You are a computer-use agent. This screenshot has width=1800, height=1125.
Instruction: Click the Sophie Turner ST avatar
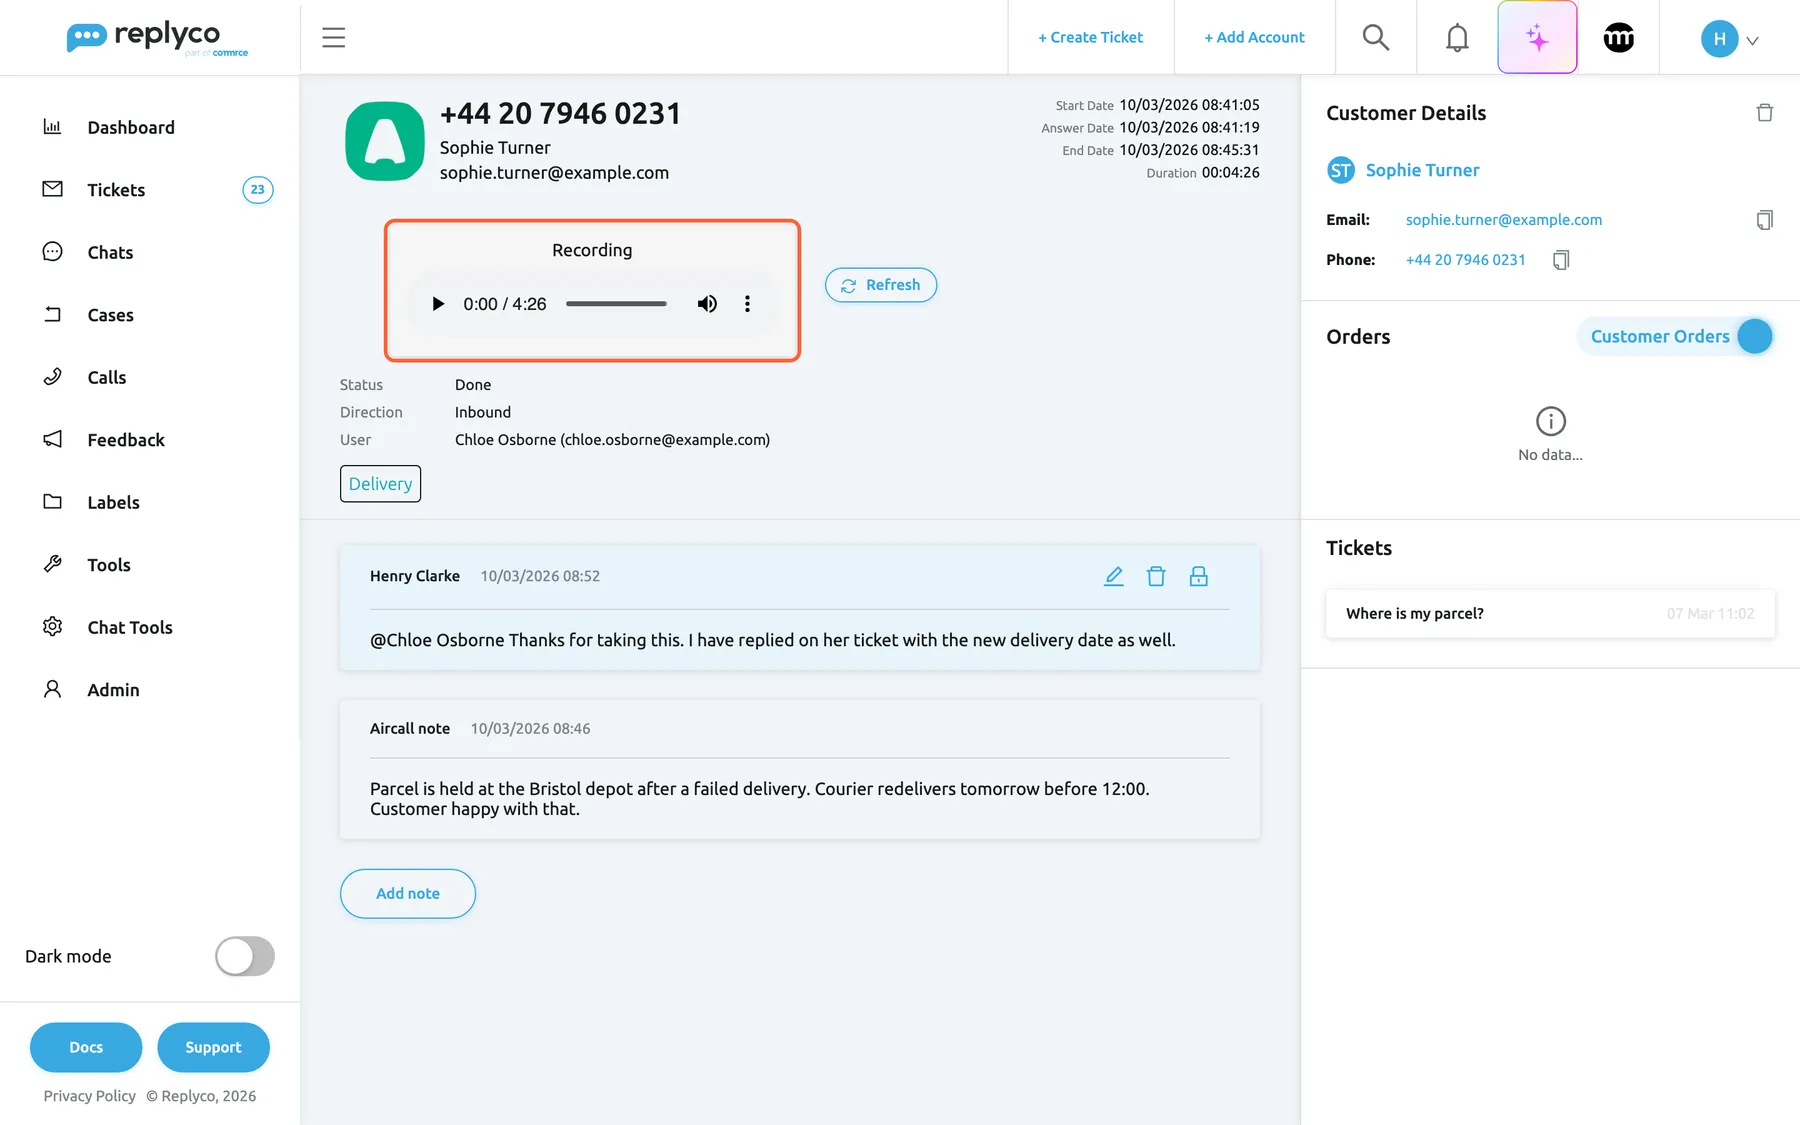(1341, 170)
